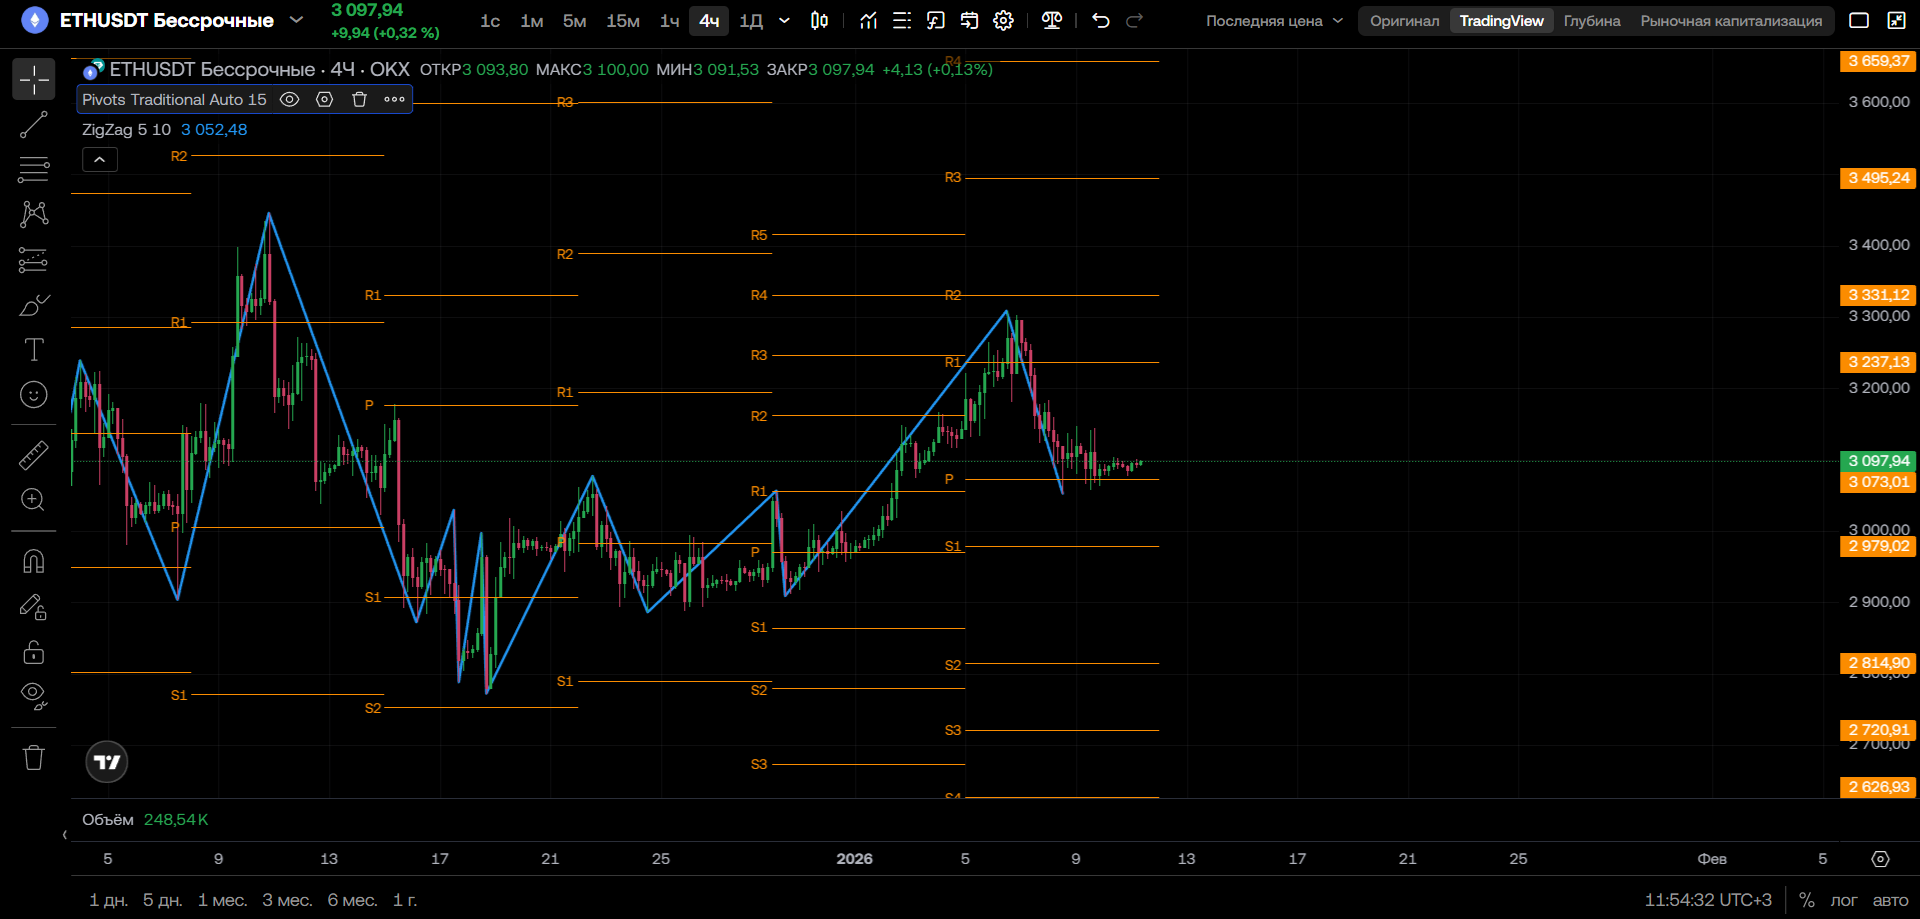Select the 1ч timeframe

(669, 21)
